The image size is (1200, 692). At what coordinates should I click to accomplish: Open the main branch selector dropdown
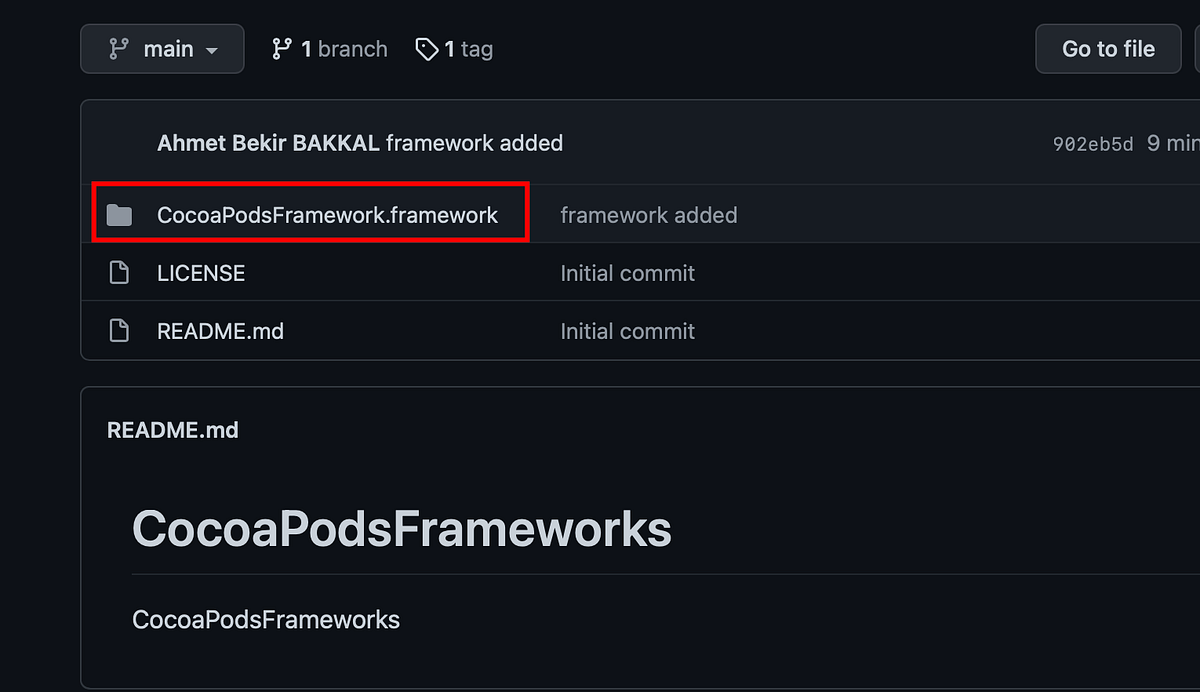pyautogui.click(x=162, y=48)
